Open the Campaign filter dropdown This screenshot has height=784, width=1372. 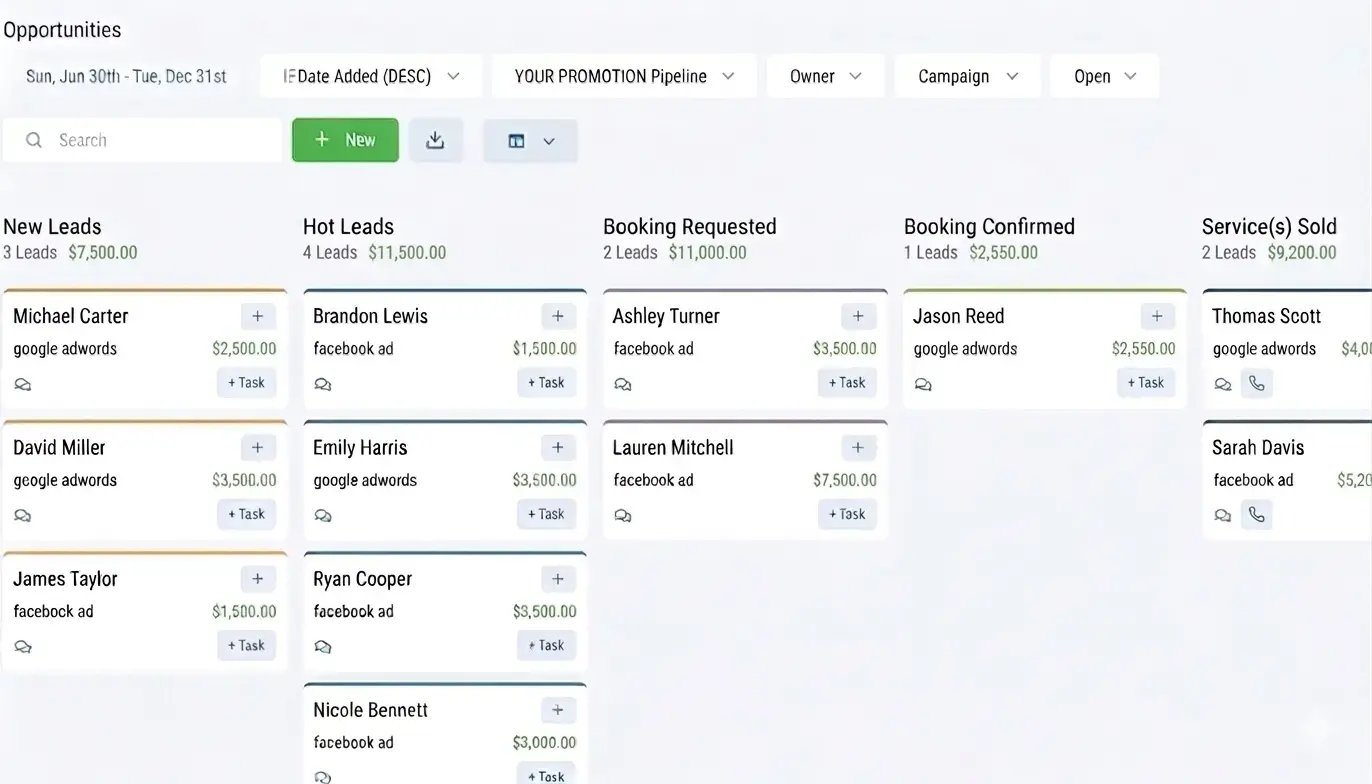point(967,77)
